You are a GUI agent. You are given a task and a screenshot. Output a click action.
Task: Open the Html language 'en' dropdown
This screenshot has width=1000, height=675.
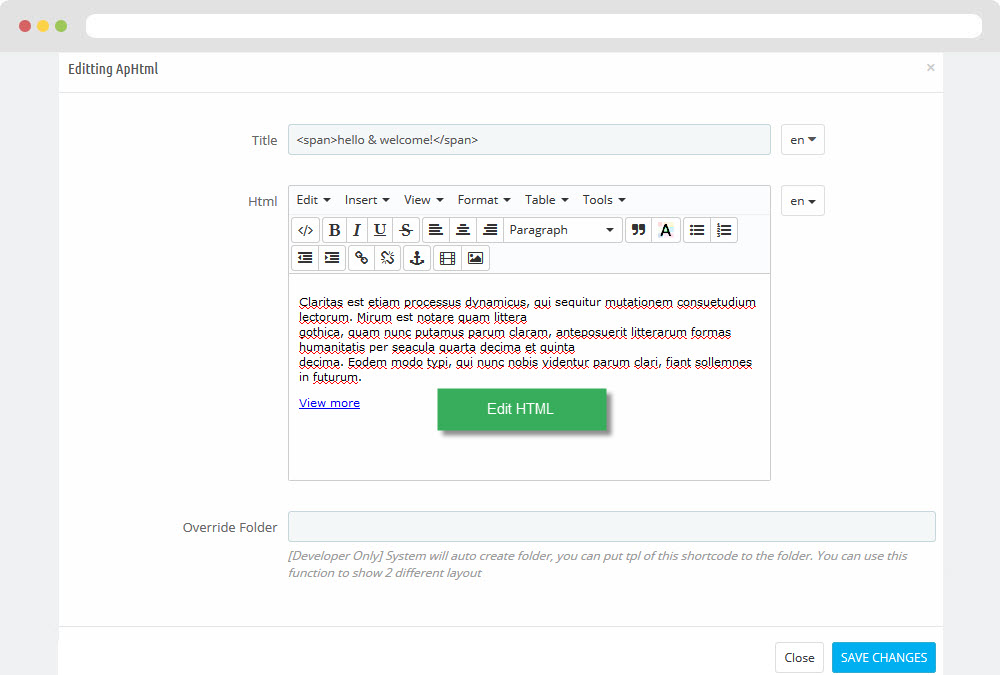click(803, 201)
